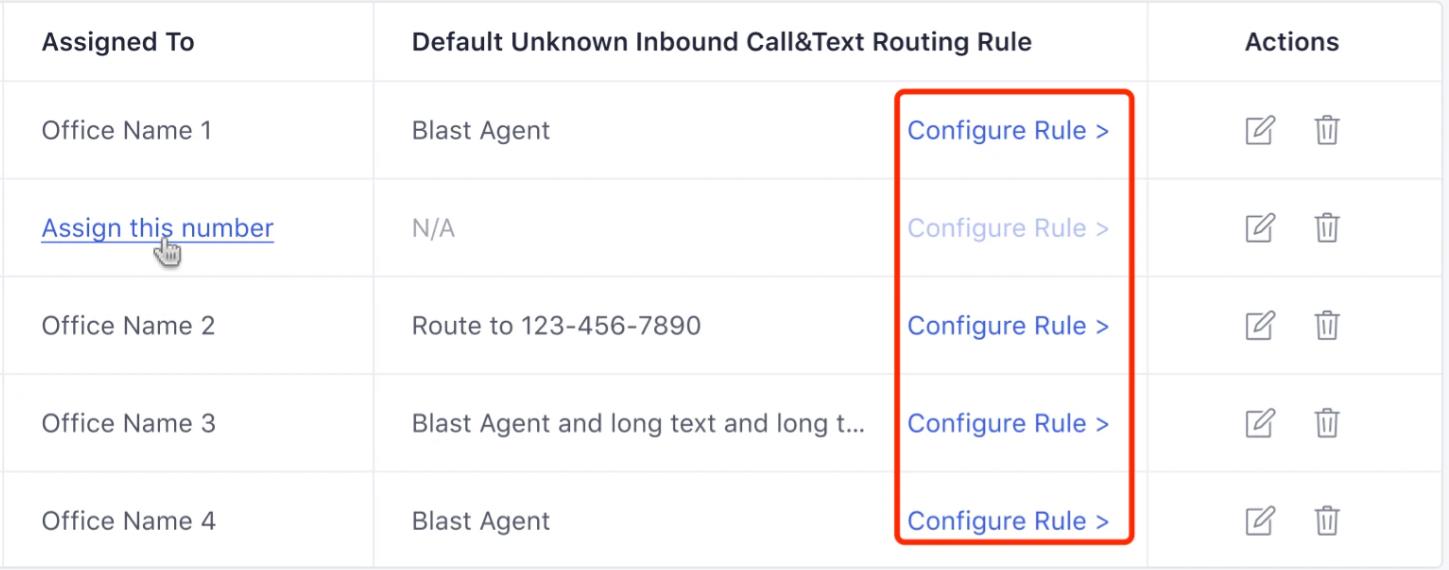This screenshot has height=570, width=1449.
Task: Edit the Office Name 3 row
Action: click(1260, 423)
